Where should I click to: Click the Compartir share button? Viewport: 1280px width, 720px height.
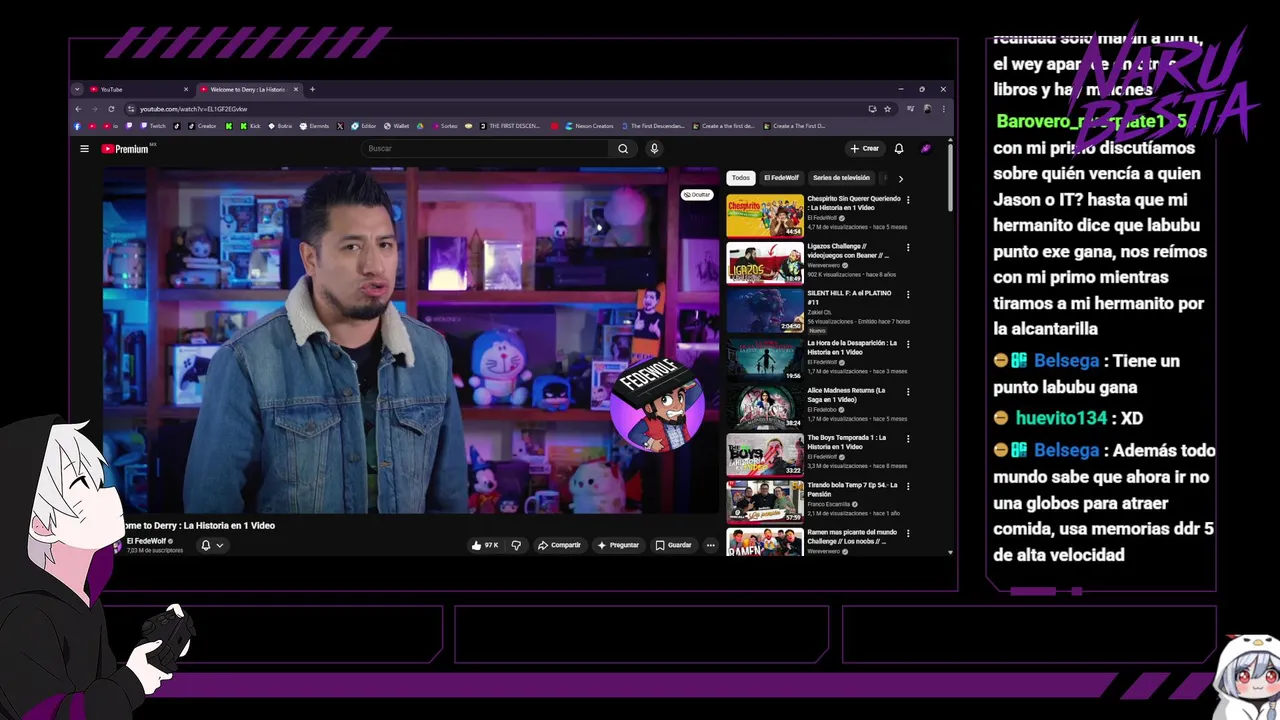coord(559,545)
